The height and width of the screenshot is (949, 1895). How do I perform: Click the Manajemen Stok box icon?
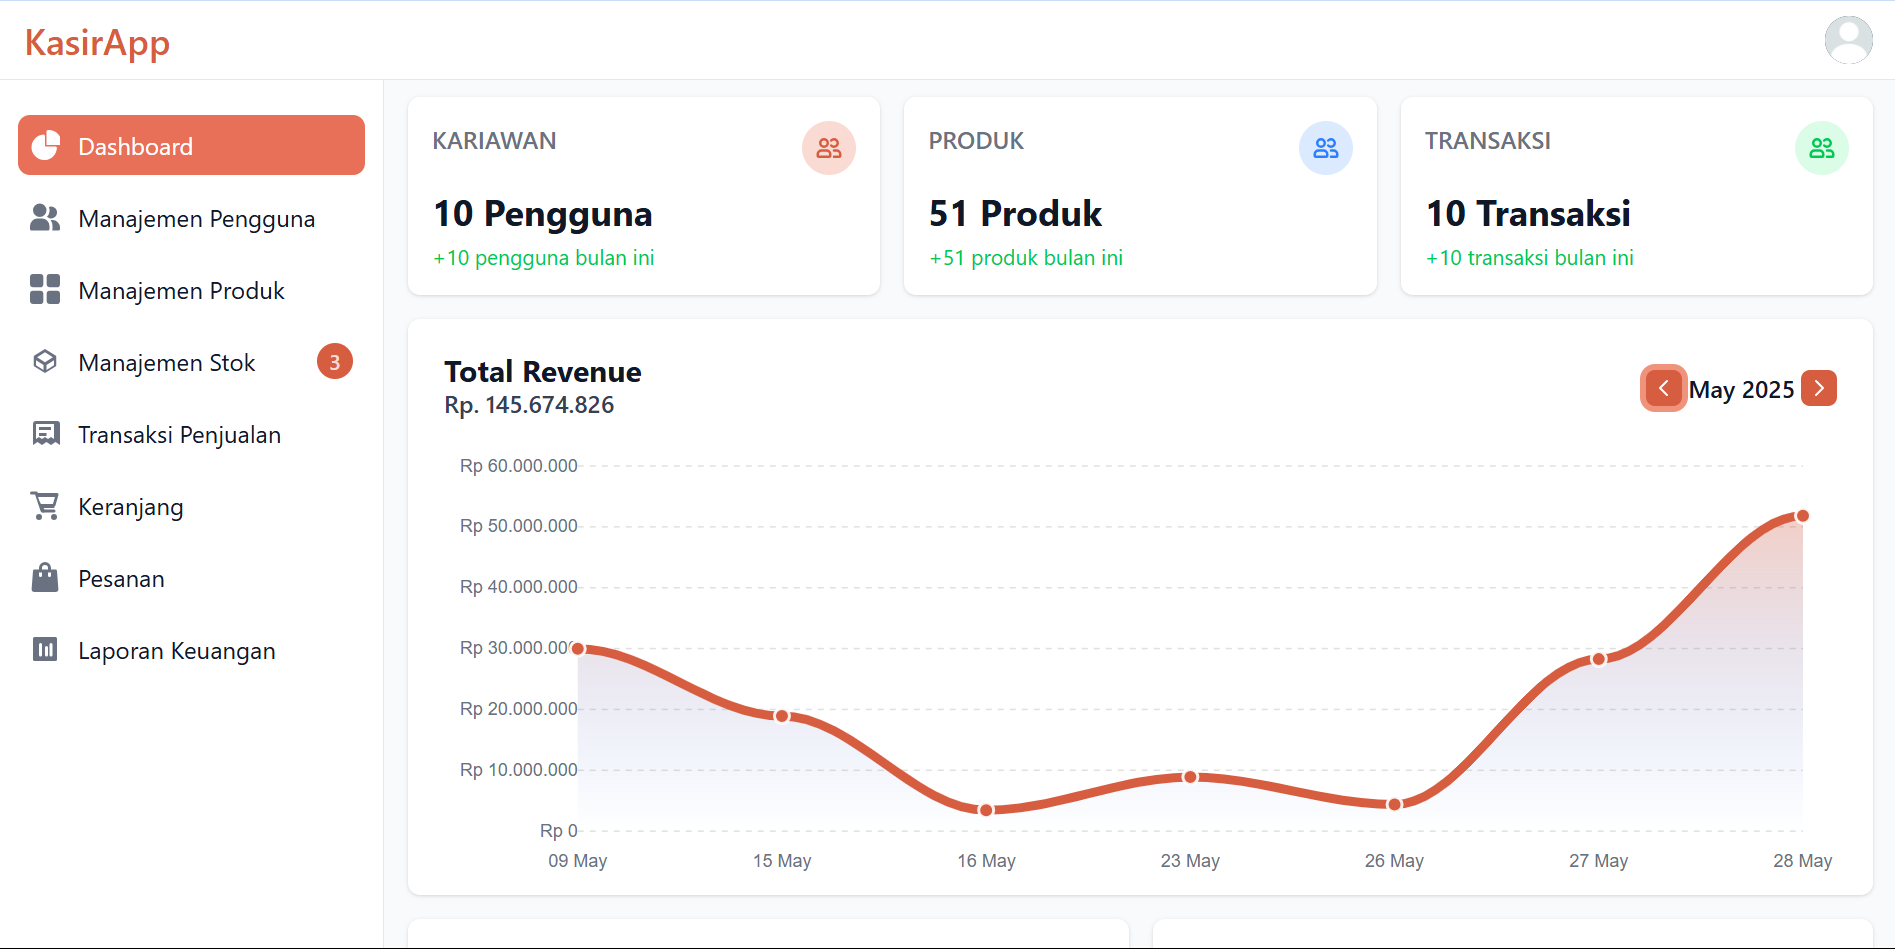click(45, 362)
